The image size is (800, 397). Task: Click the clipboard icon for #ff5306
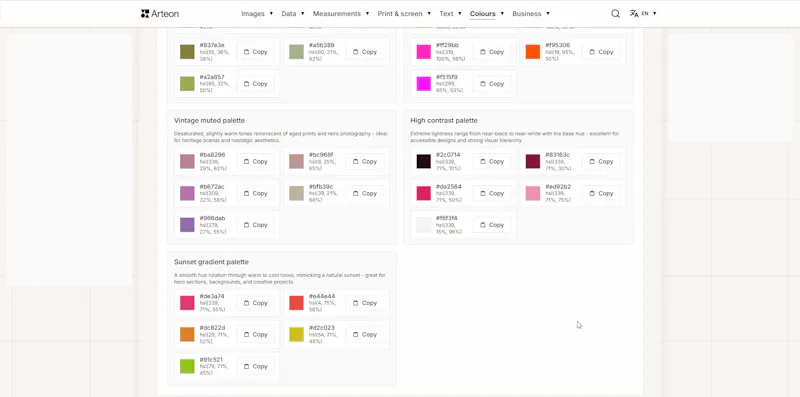pyautogui.click(x=592, y=52)
